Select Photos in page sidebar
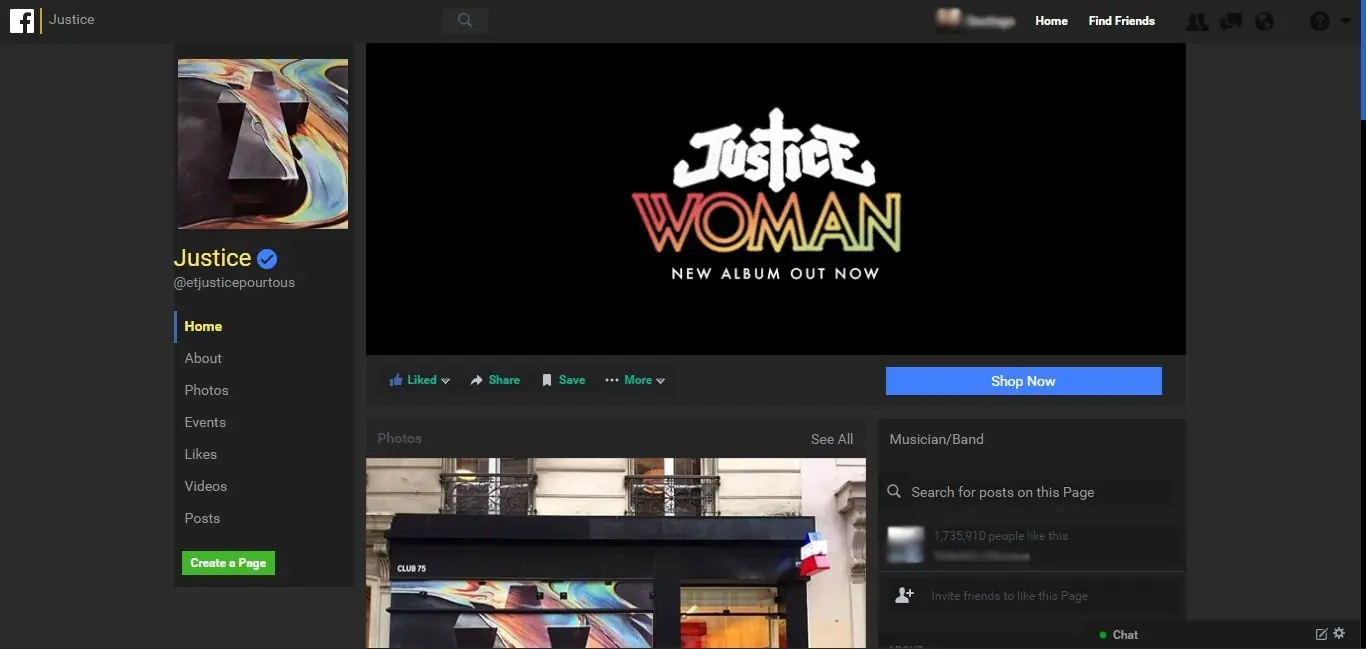1366x649 pixels. click(x=206, y=391)
